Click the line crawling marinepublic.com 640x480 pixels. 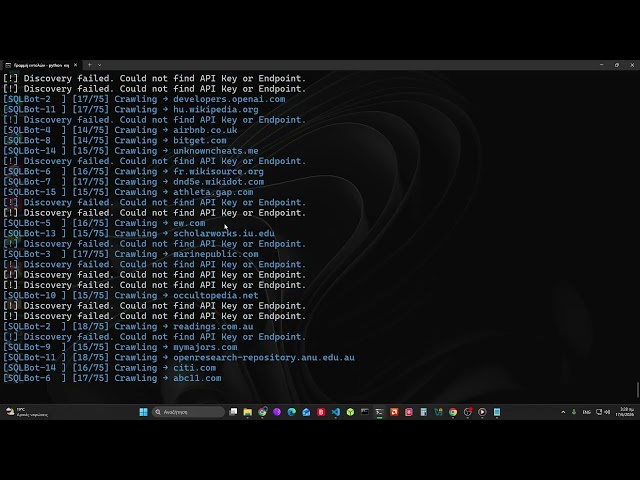[x=131, y=254]
